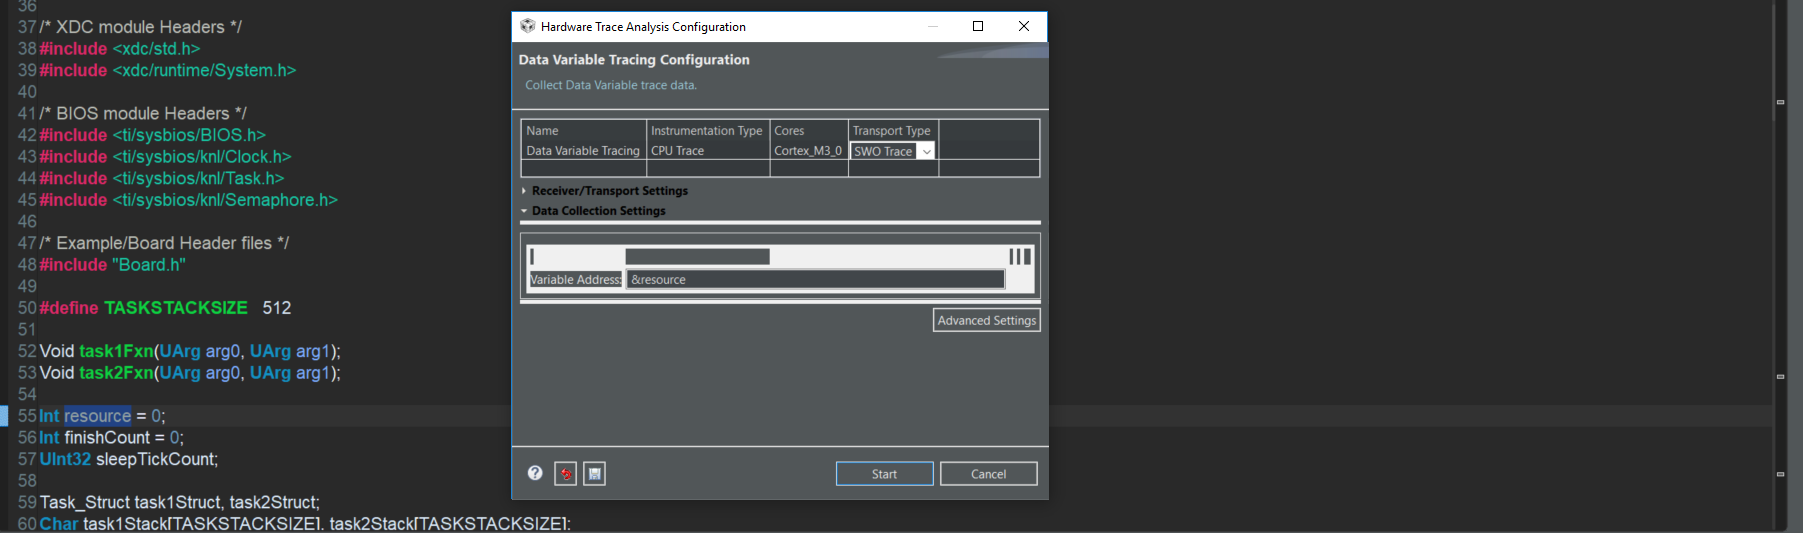
Task: Click the Transport Type column header
Action: pos(893,131)
